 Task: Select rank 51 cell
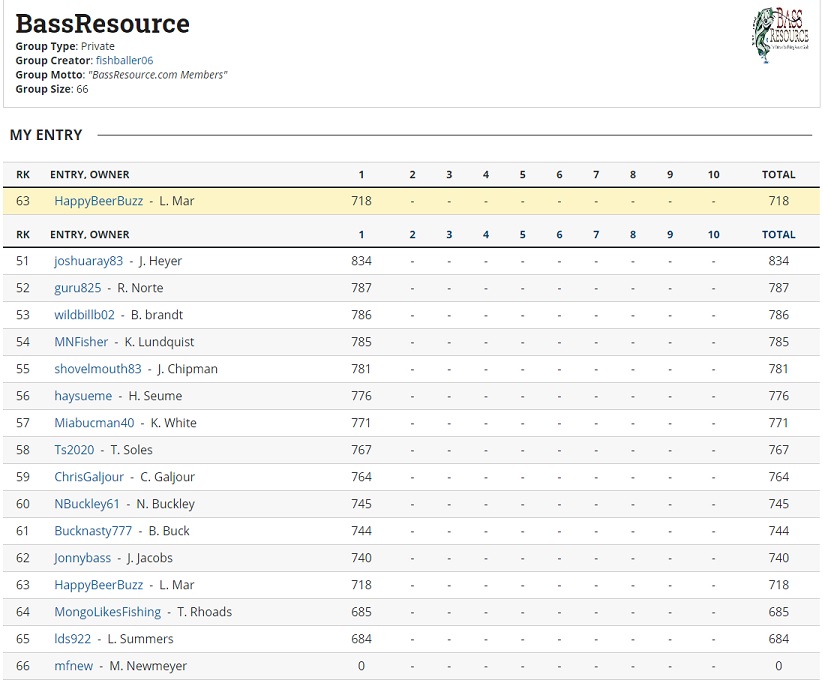(x=23, y=261)
